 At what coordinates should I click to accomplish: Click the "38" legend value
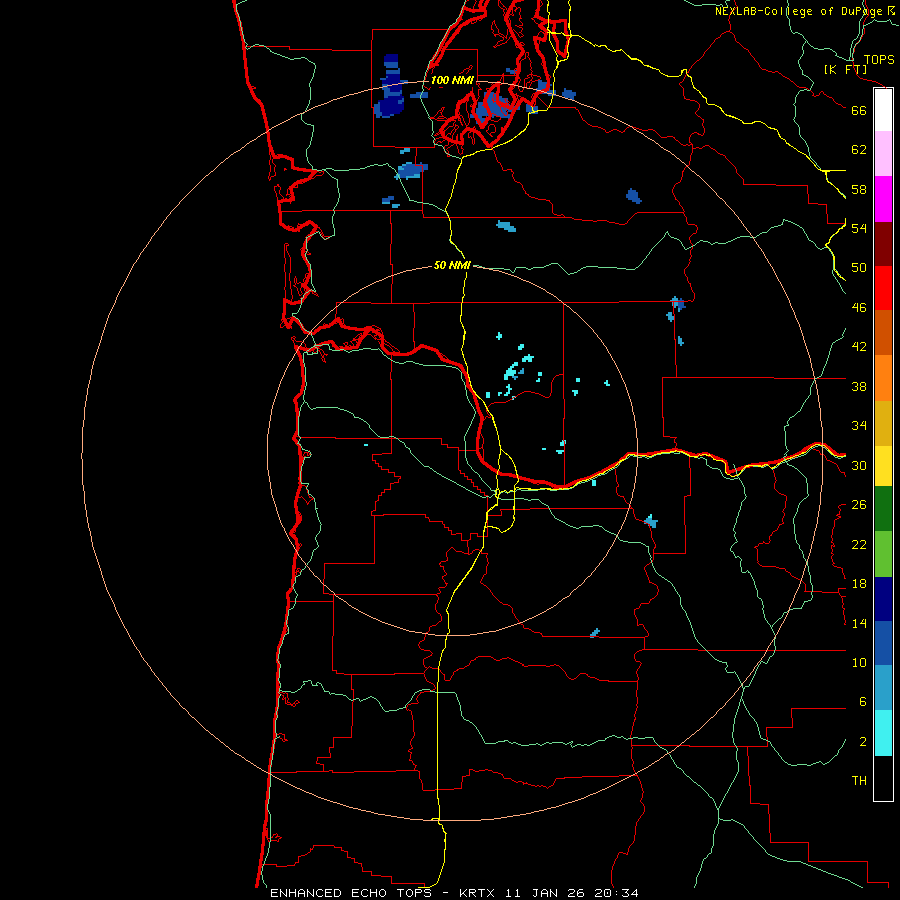click(859, 386)
